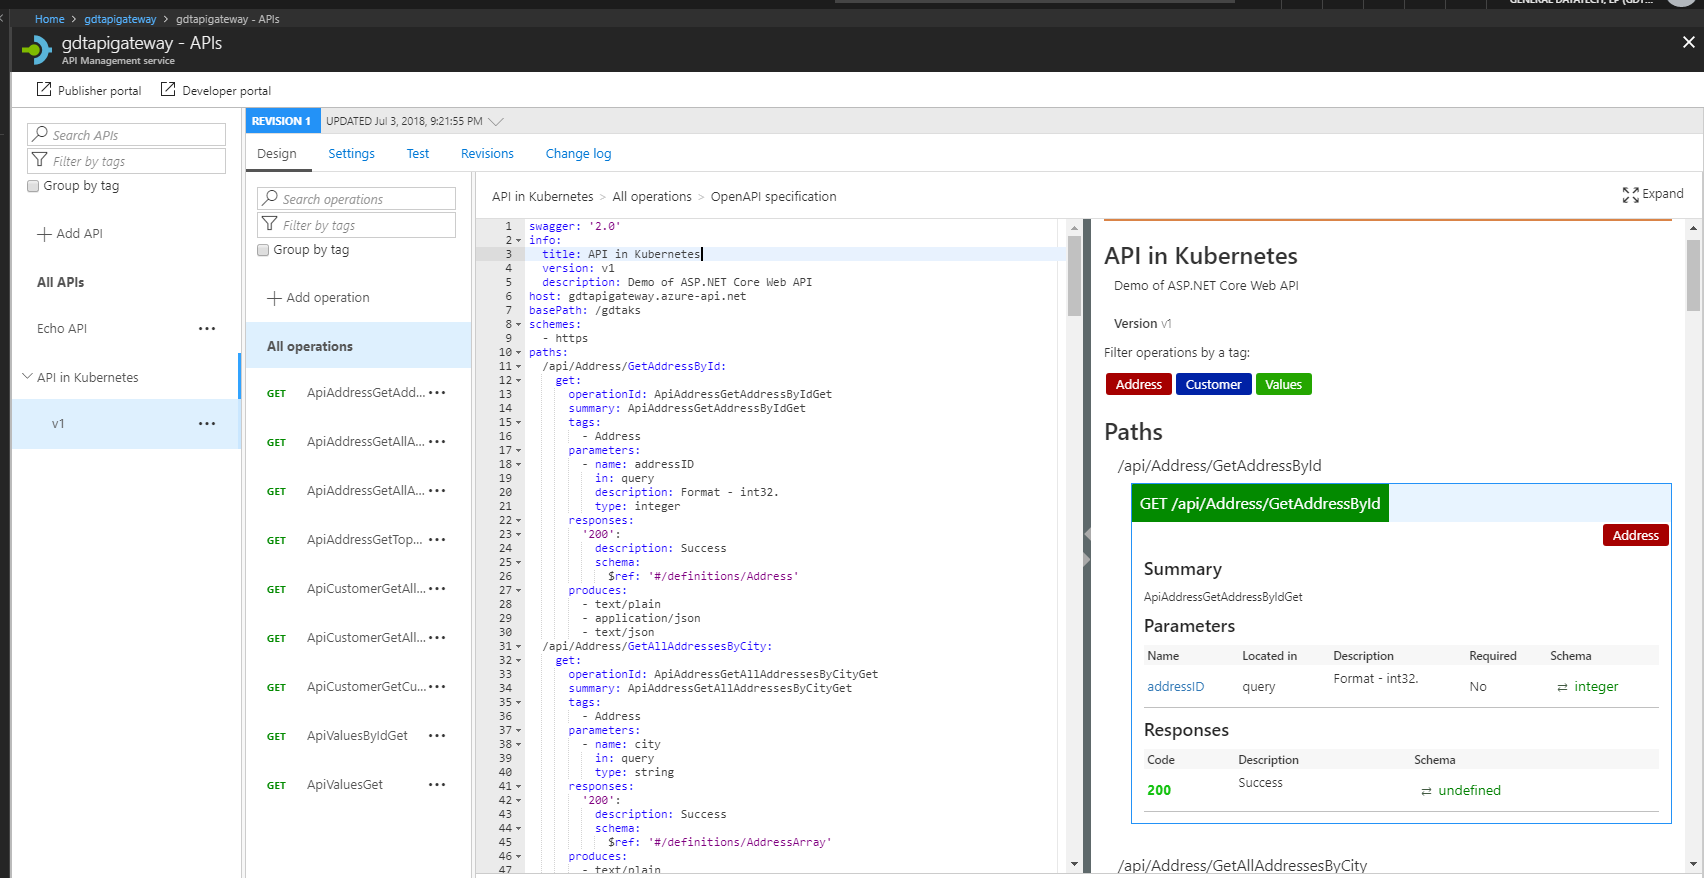Select the v1 version item
1704x878 pixels.
(126, 424)
